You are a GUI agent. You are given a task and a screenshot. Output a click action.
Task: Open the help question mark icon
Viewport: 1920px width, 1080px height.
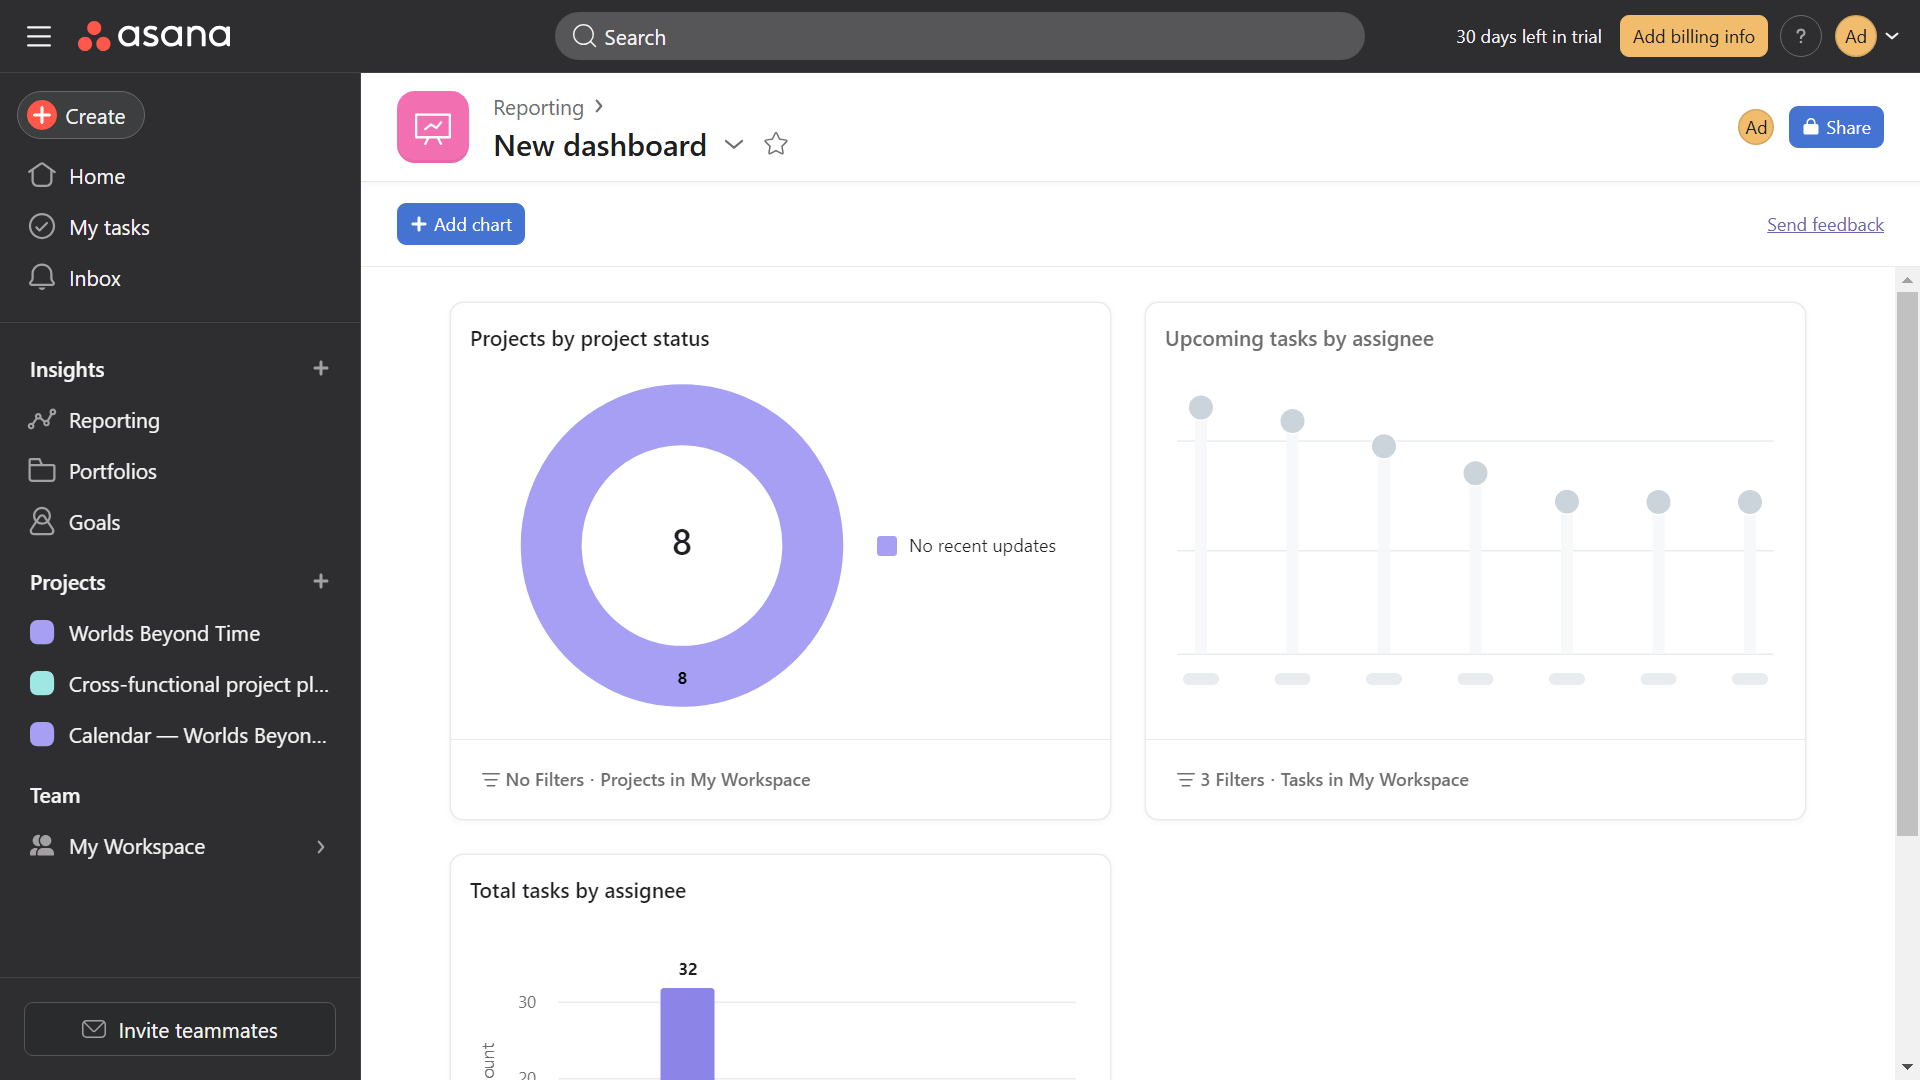pos(1801,36)
